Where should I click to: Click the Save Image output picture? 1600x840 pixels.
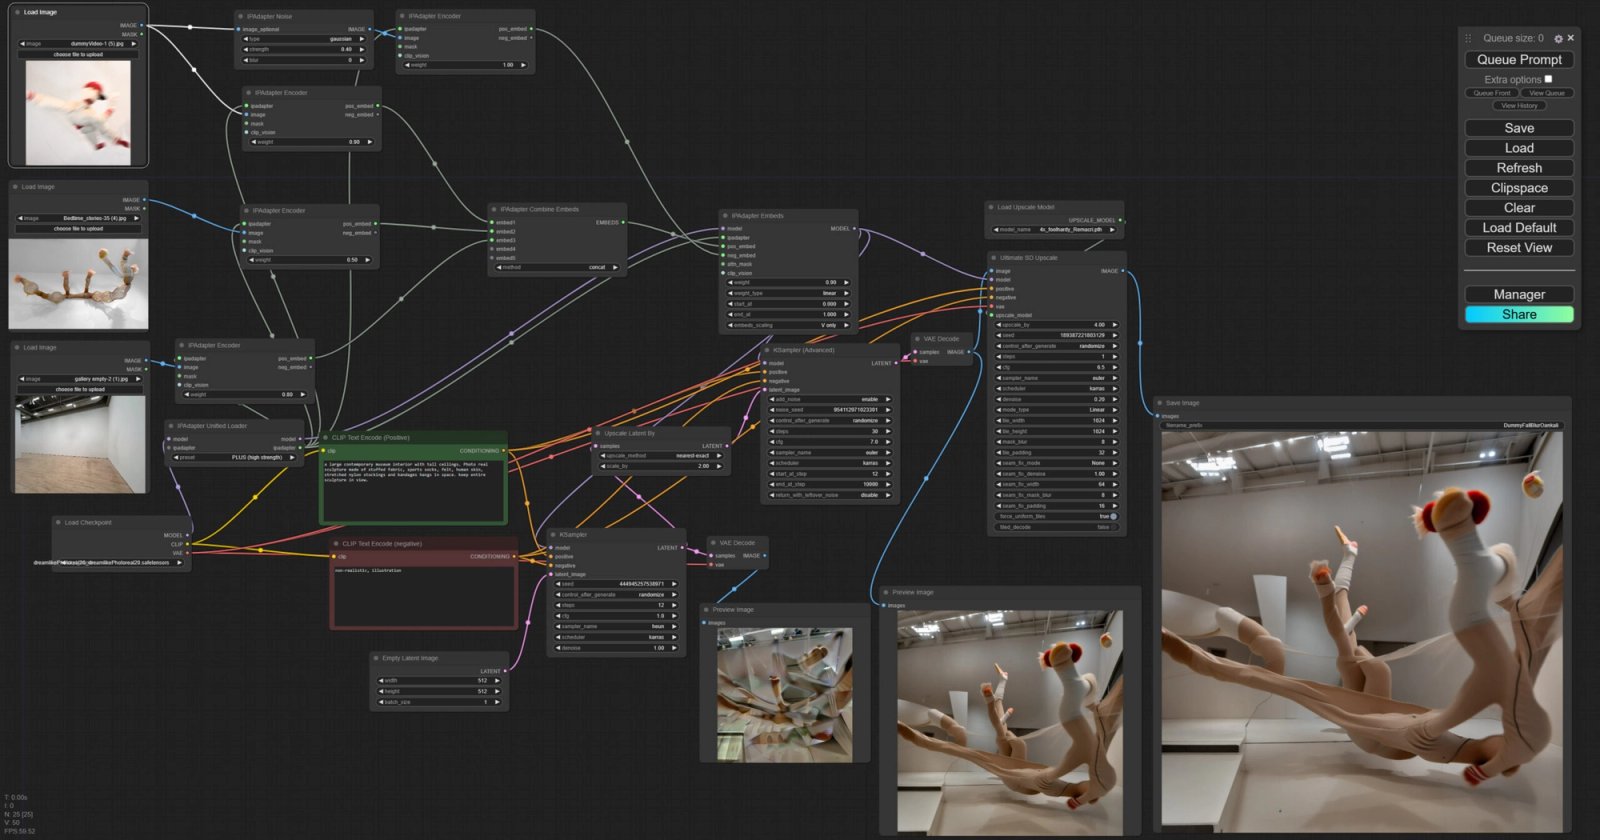point(1362,630)
